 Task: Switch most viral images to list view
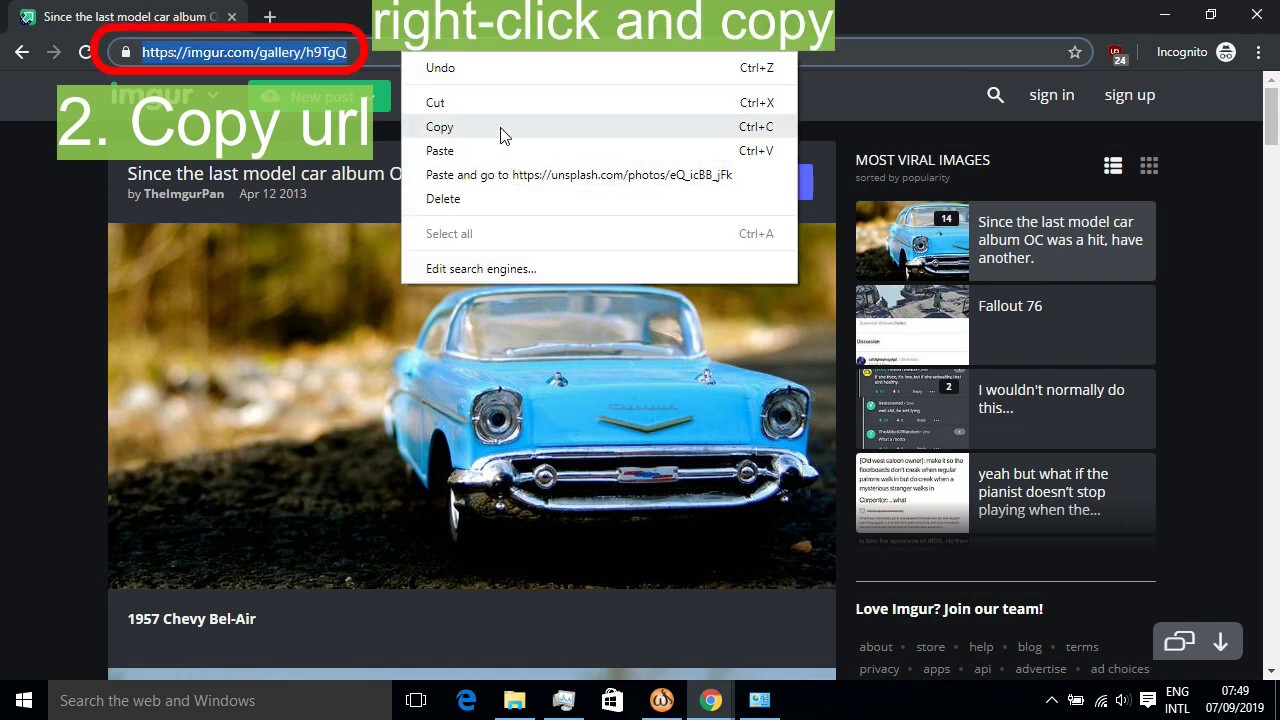click(x=1113, y=166)
